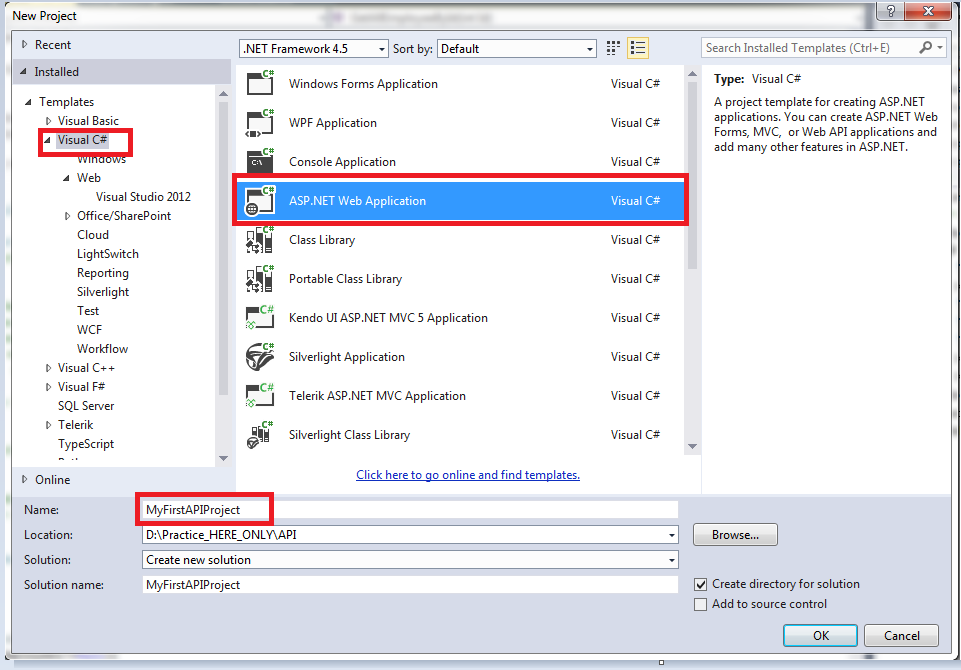Image resolution: width=961 pixels, height=670 pixels.
Task: Select the Cloud template category
Action: pyautogui.click(x=93, y=235)
